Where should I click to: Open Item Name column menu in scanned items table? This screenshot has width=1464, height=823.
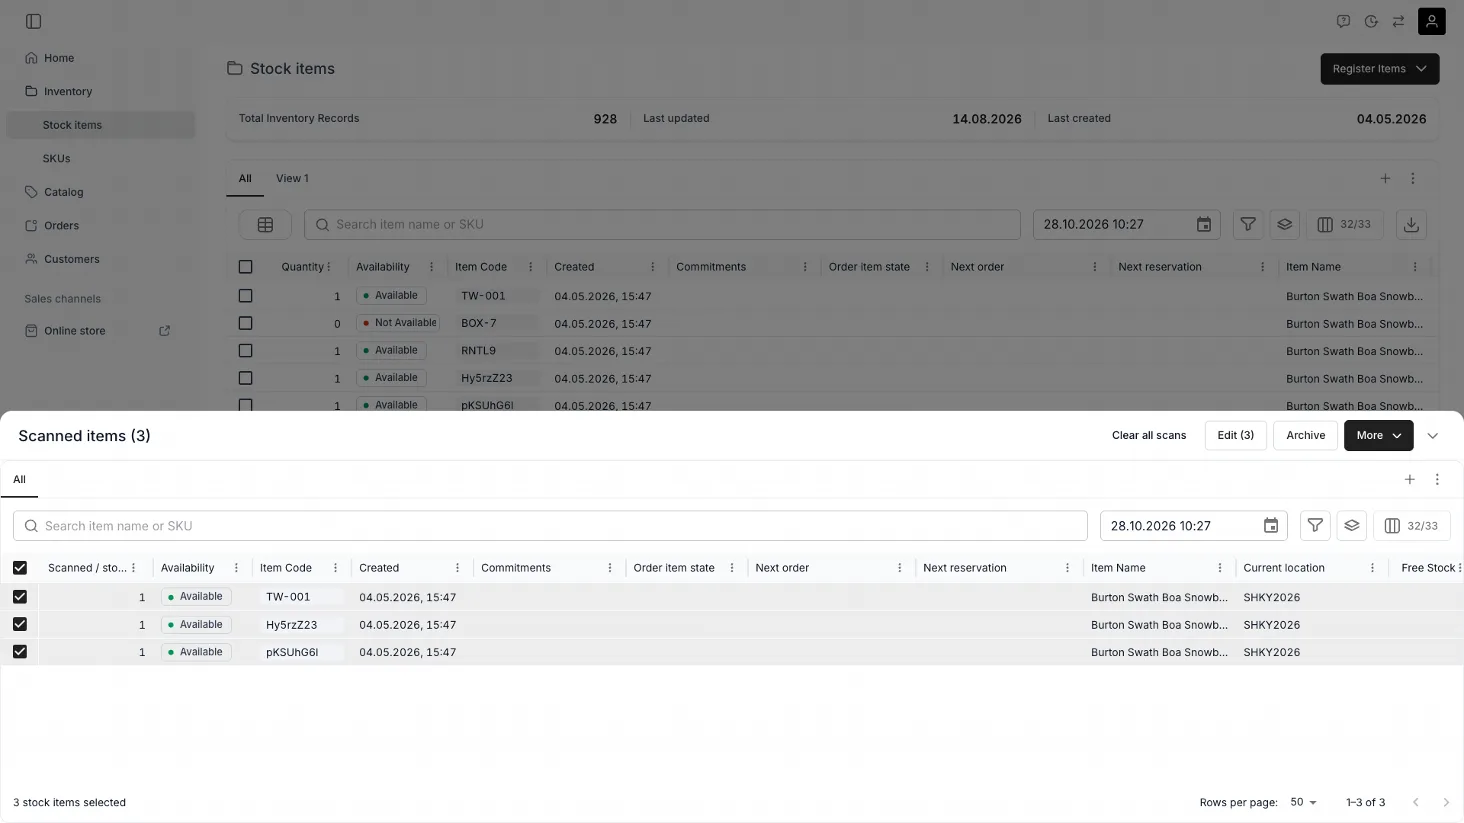click(1220, 568)
